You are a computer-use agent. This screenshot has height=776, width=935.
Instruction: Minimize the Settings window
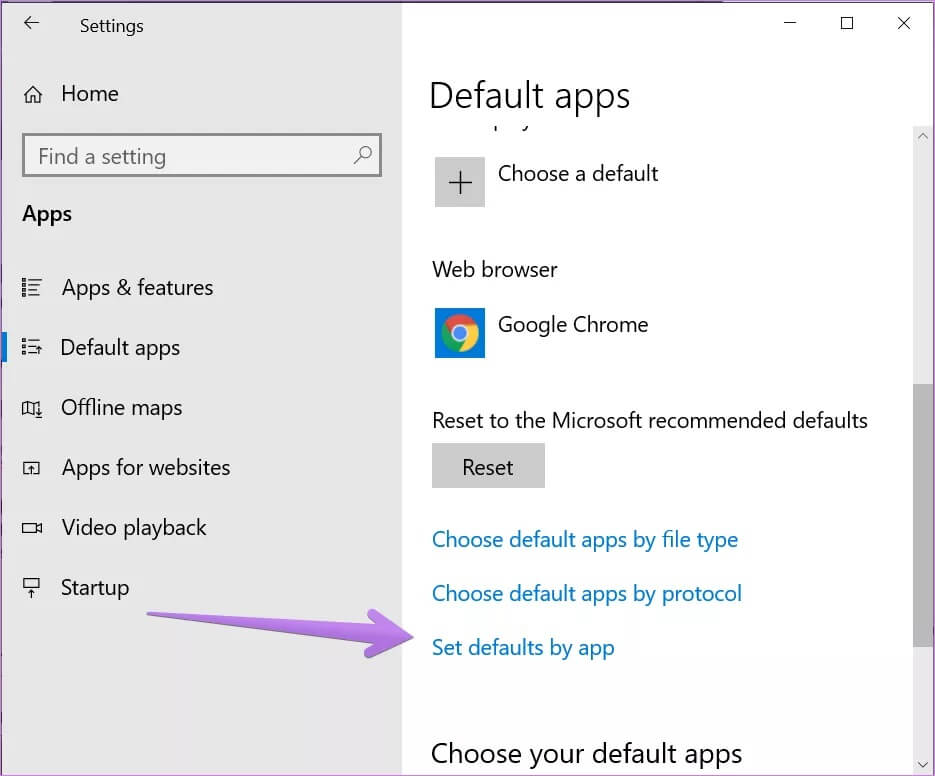(x=790, y=23)
